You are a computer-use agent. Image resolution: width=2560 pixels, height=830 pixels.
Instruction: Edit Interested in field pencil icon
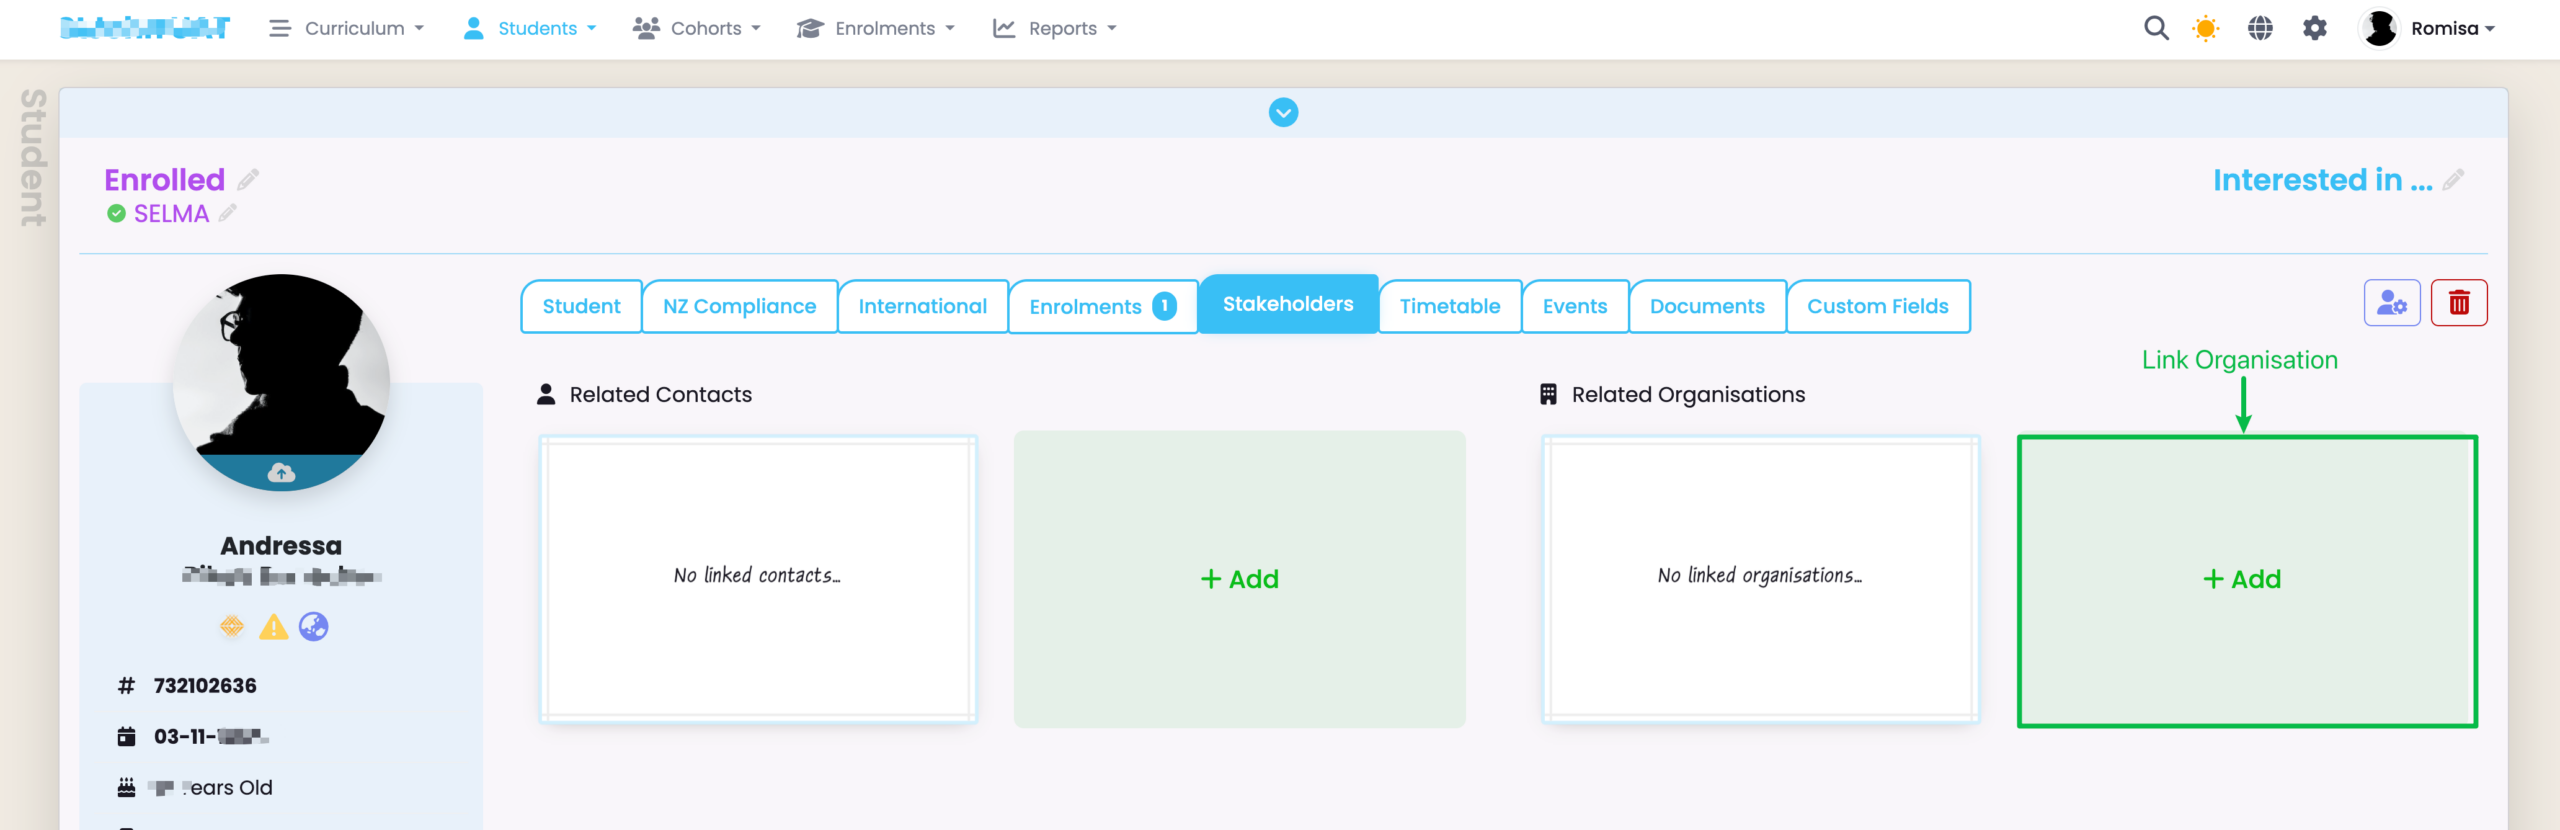pyautogui.click(x=2453, y=180)
